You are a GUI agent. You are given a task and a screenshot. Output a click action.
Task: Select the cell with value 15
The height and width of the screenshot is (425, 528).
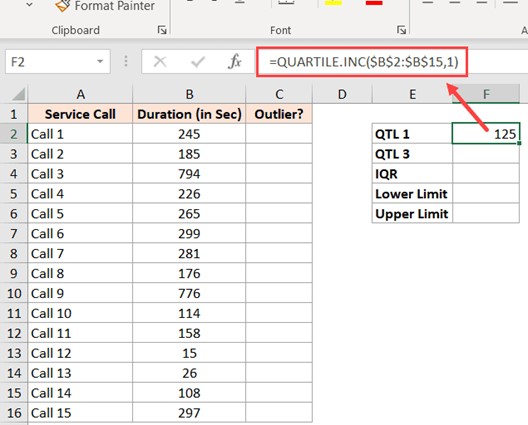click(189, 353)
